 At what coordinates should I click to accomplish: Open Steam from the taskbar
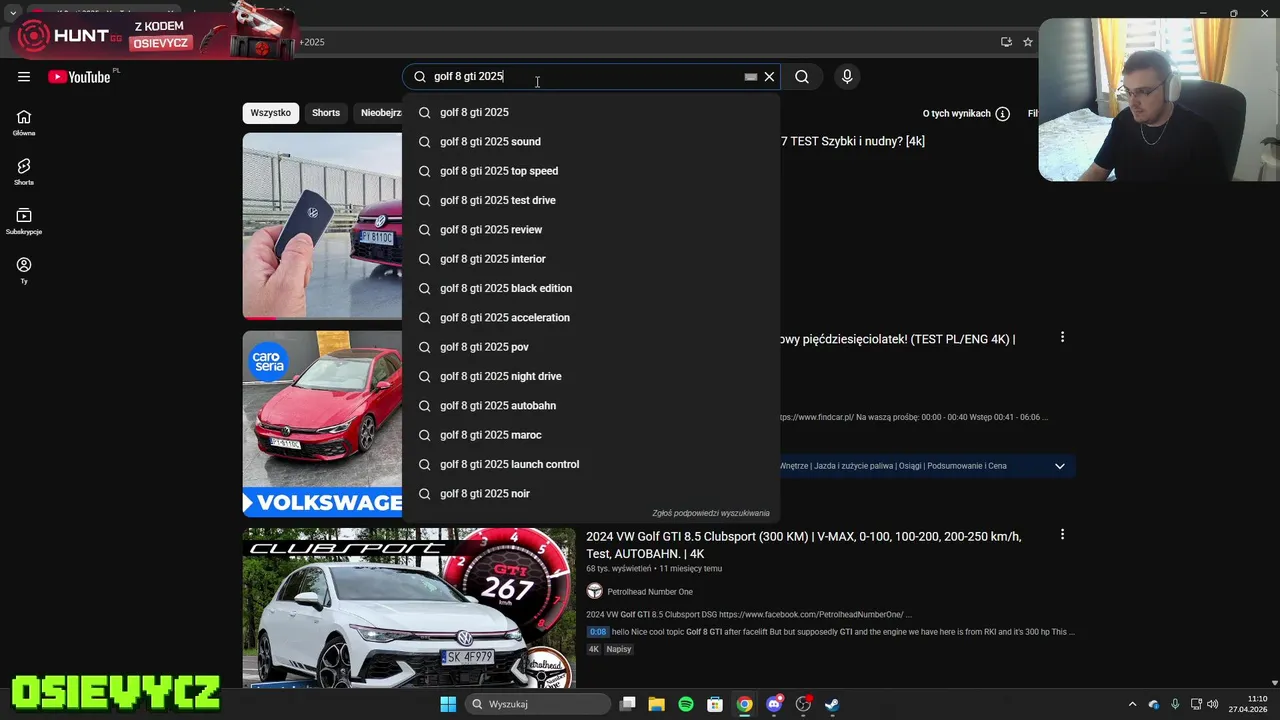coord(832,704)
